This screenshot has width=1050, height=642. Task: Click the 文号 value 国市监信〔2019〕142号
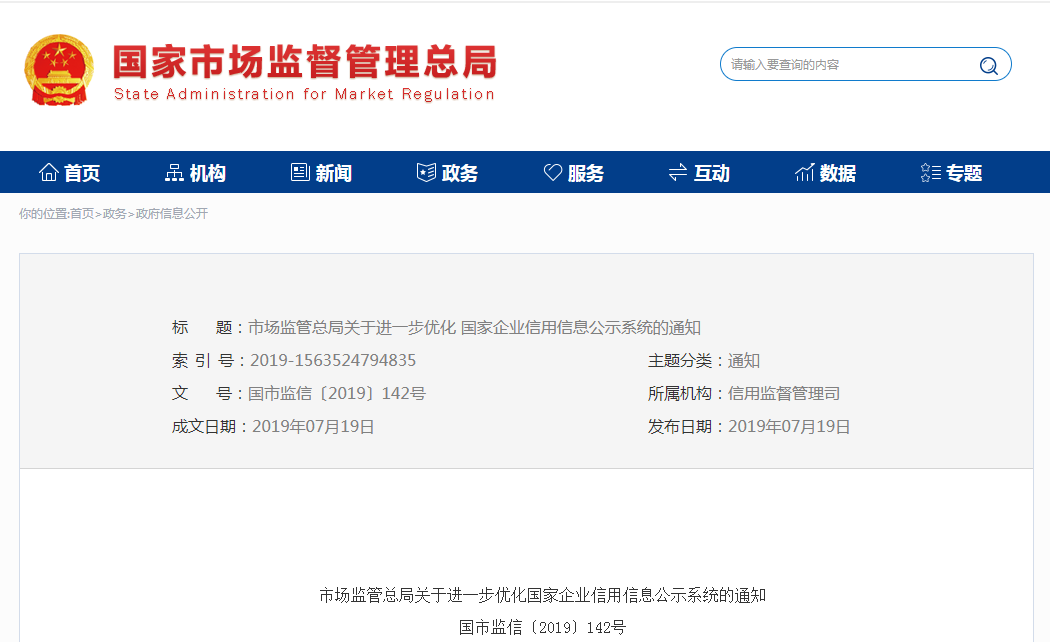click(337, 393)
